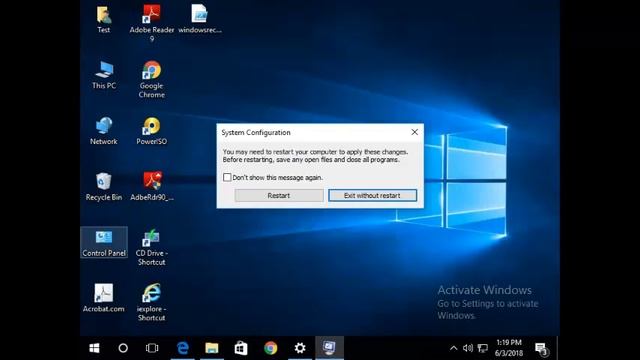The width and height of the screenshot is (640, 360).
Task: Click the Show desktop strip
Action: pyautogui.click(x=558, y=348)
